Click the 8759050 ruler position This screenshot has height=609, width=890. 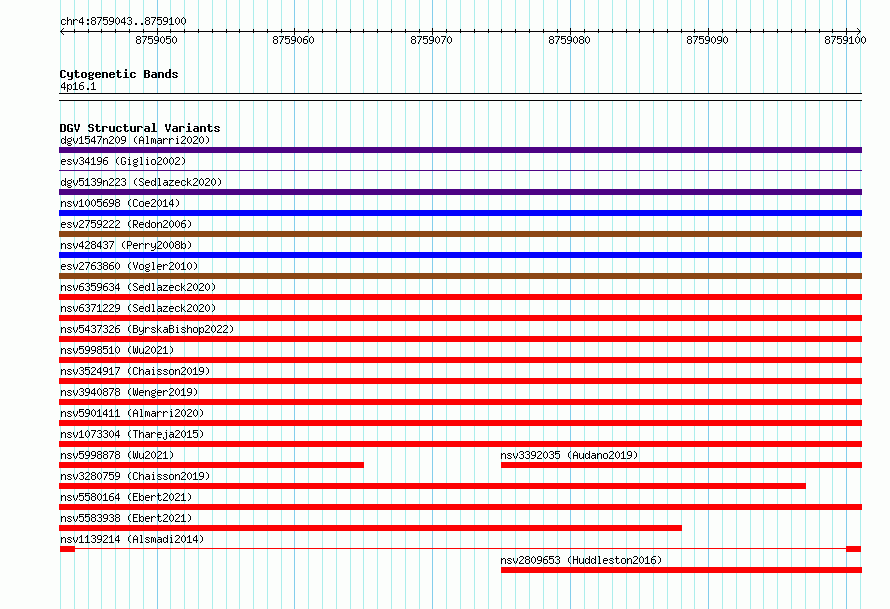point(156,40)
